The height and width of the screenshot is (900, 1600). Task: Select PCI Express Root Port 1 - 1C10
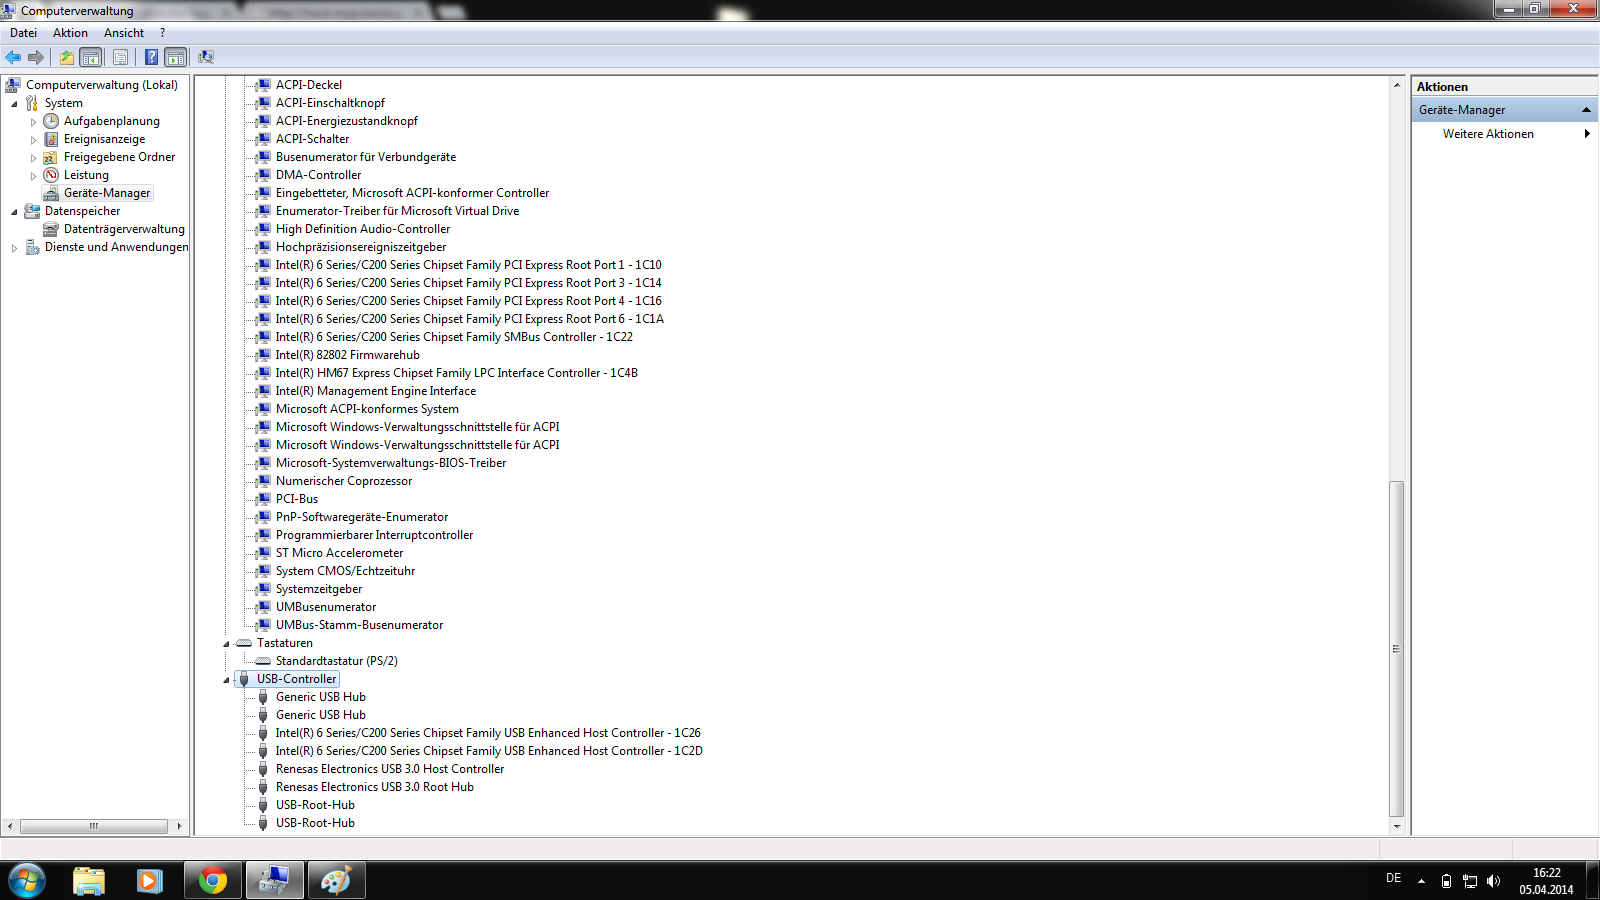pos(469,265)
